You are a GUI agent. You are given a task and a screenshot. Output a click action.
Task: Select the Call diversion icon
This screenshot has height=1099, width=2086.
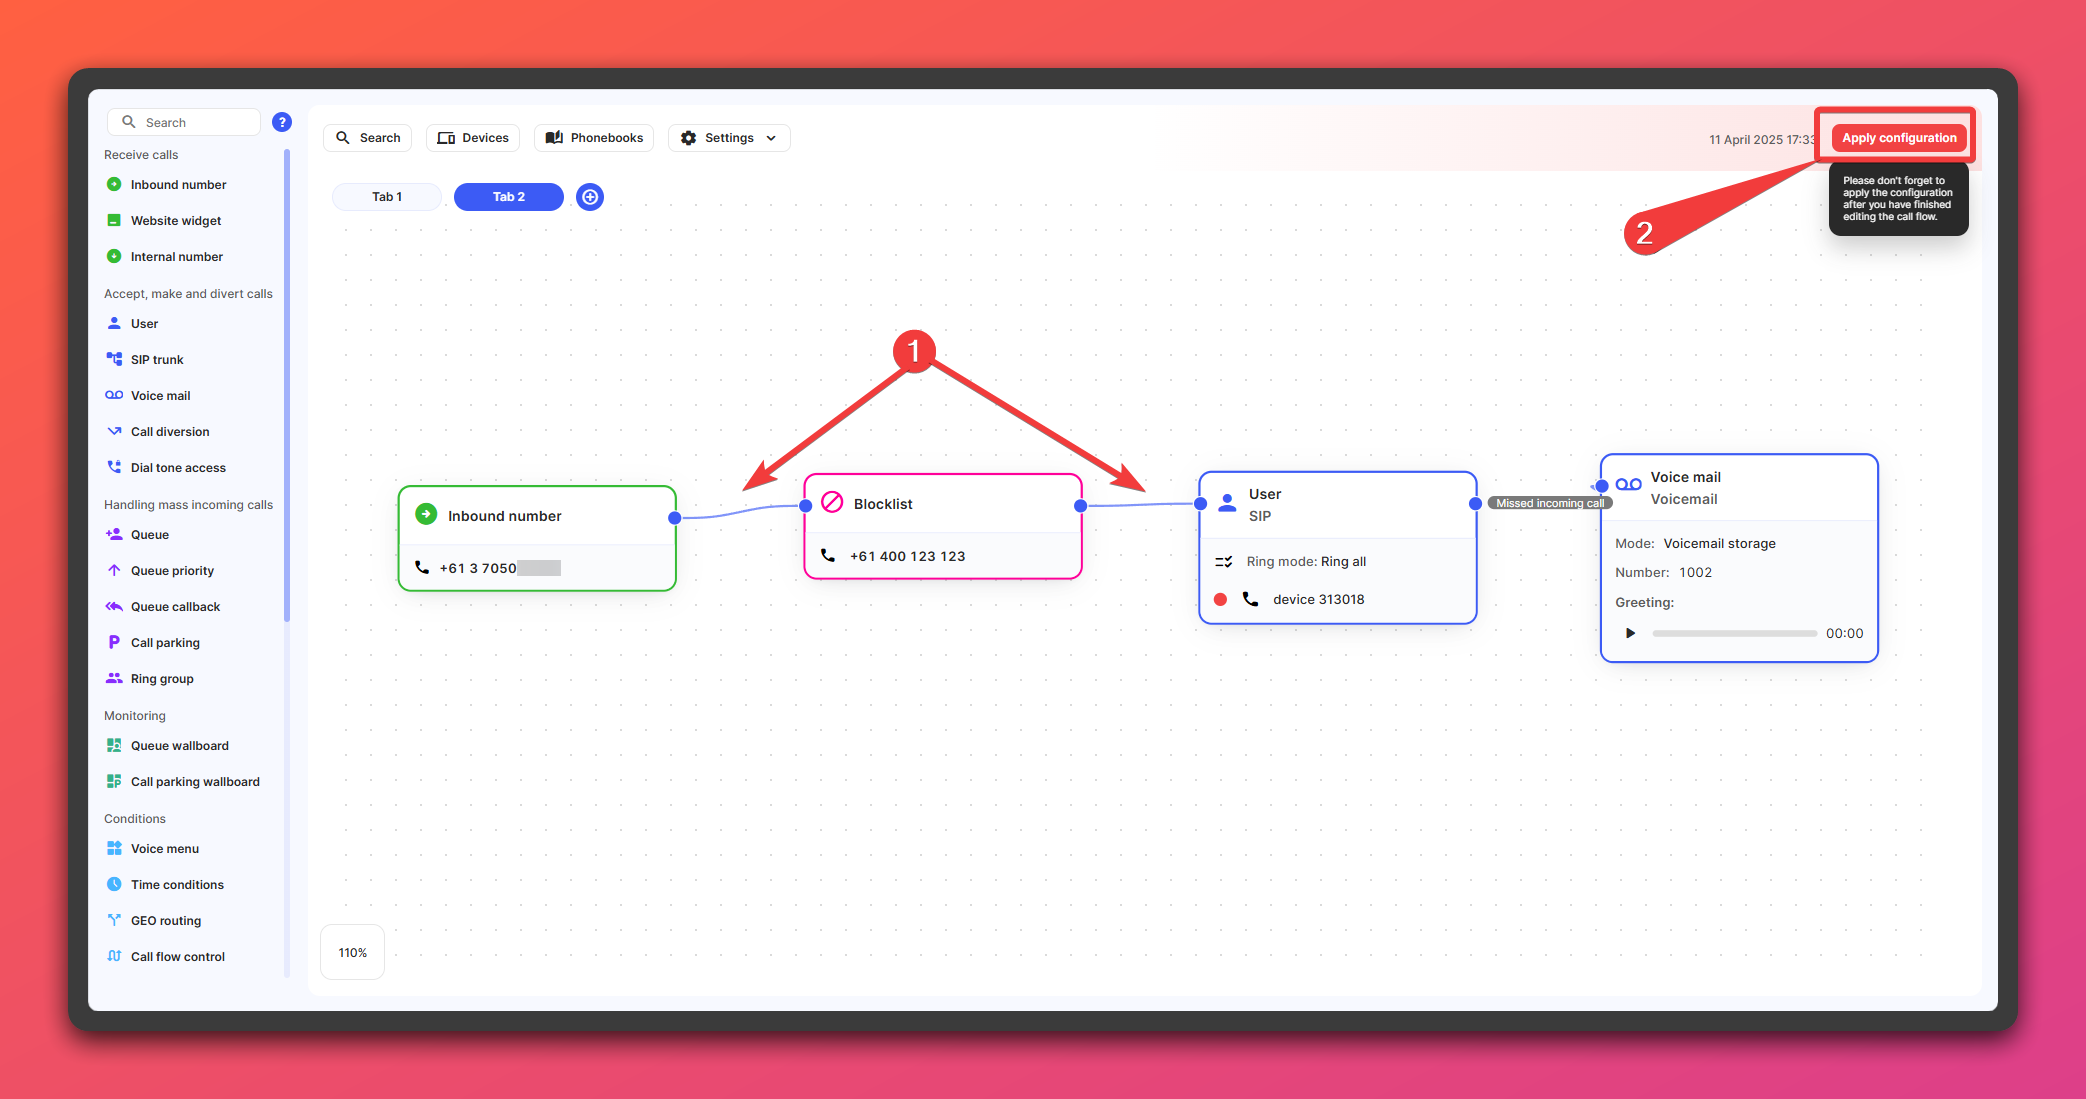[x=114, y=431]
